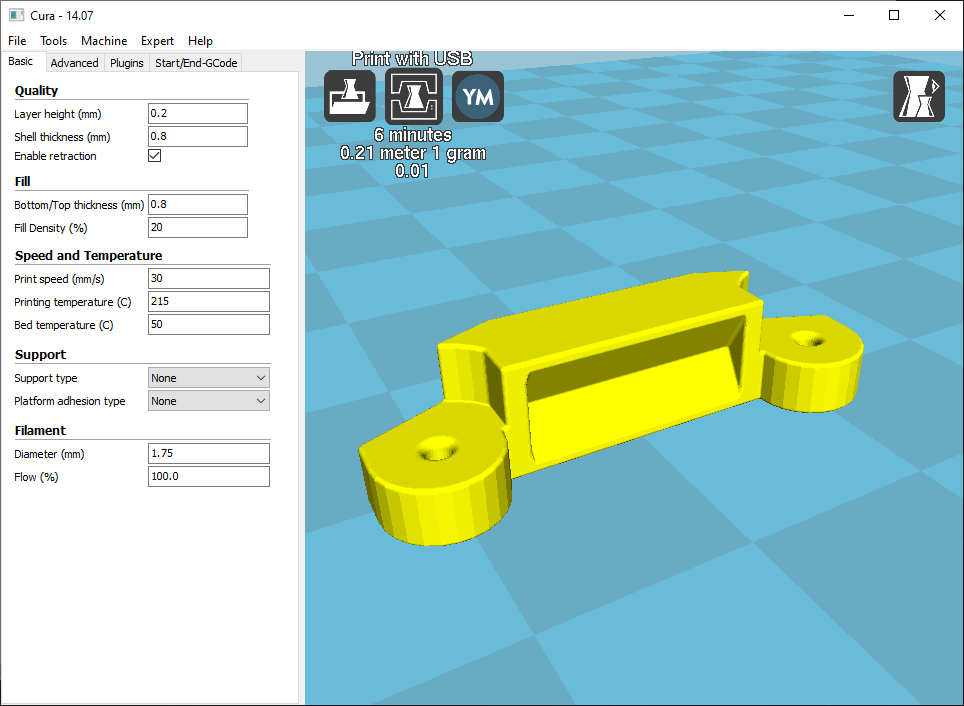
Task: Click the 'Print with USB' tooltip text
Action: click(412, 58)
